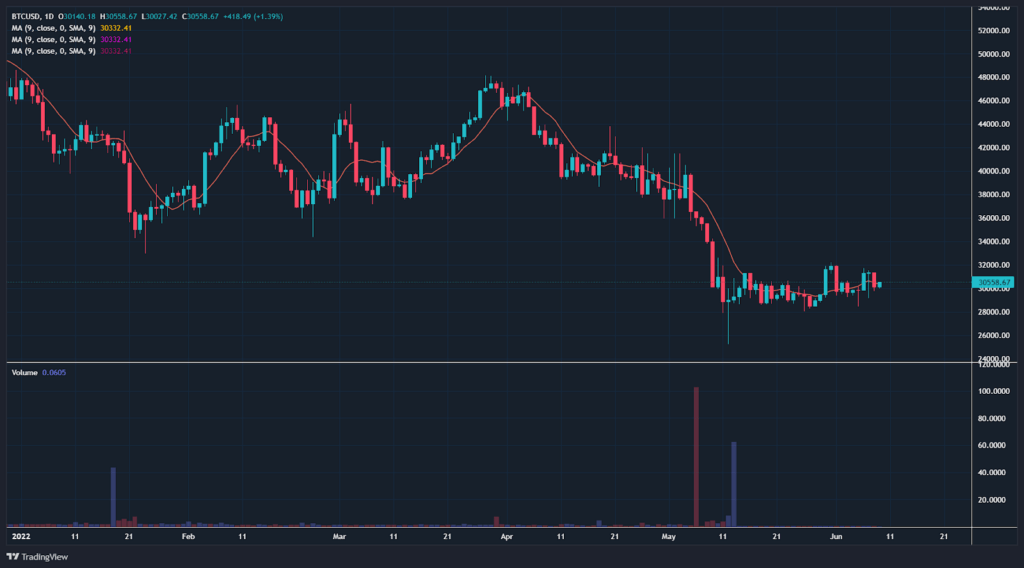
Task: Click the 32000.00 price axis label
Action: [x=993, y=265]
